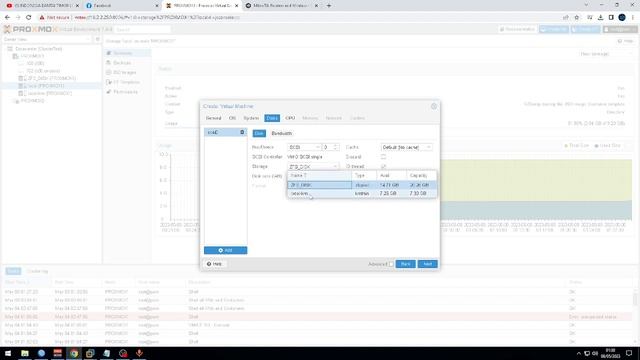Show hidden system tray icons
Image resolution: width=640 pixels, height=360 pixels.
(x=578, y=353)
